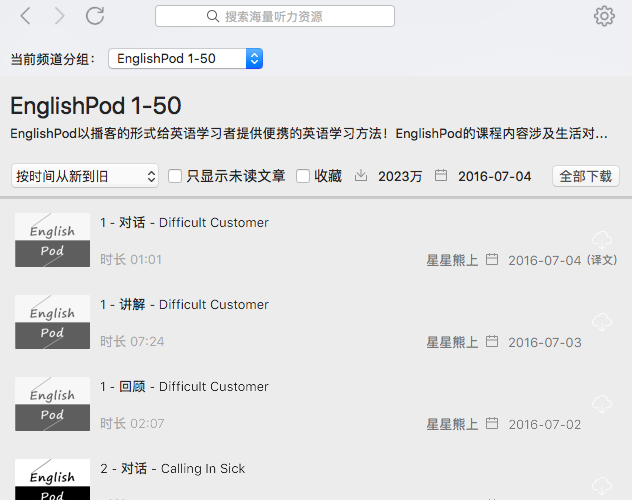Download episode 1 - 讲解 via cloud icon

(x=602, y=322)
